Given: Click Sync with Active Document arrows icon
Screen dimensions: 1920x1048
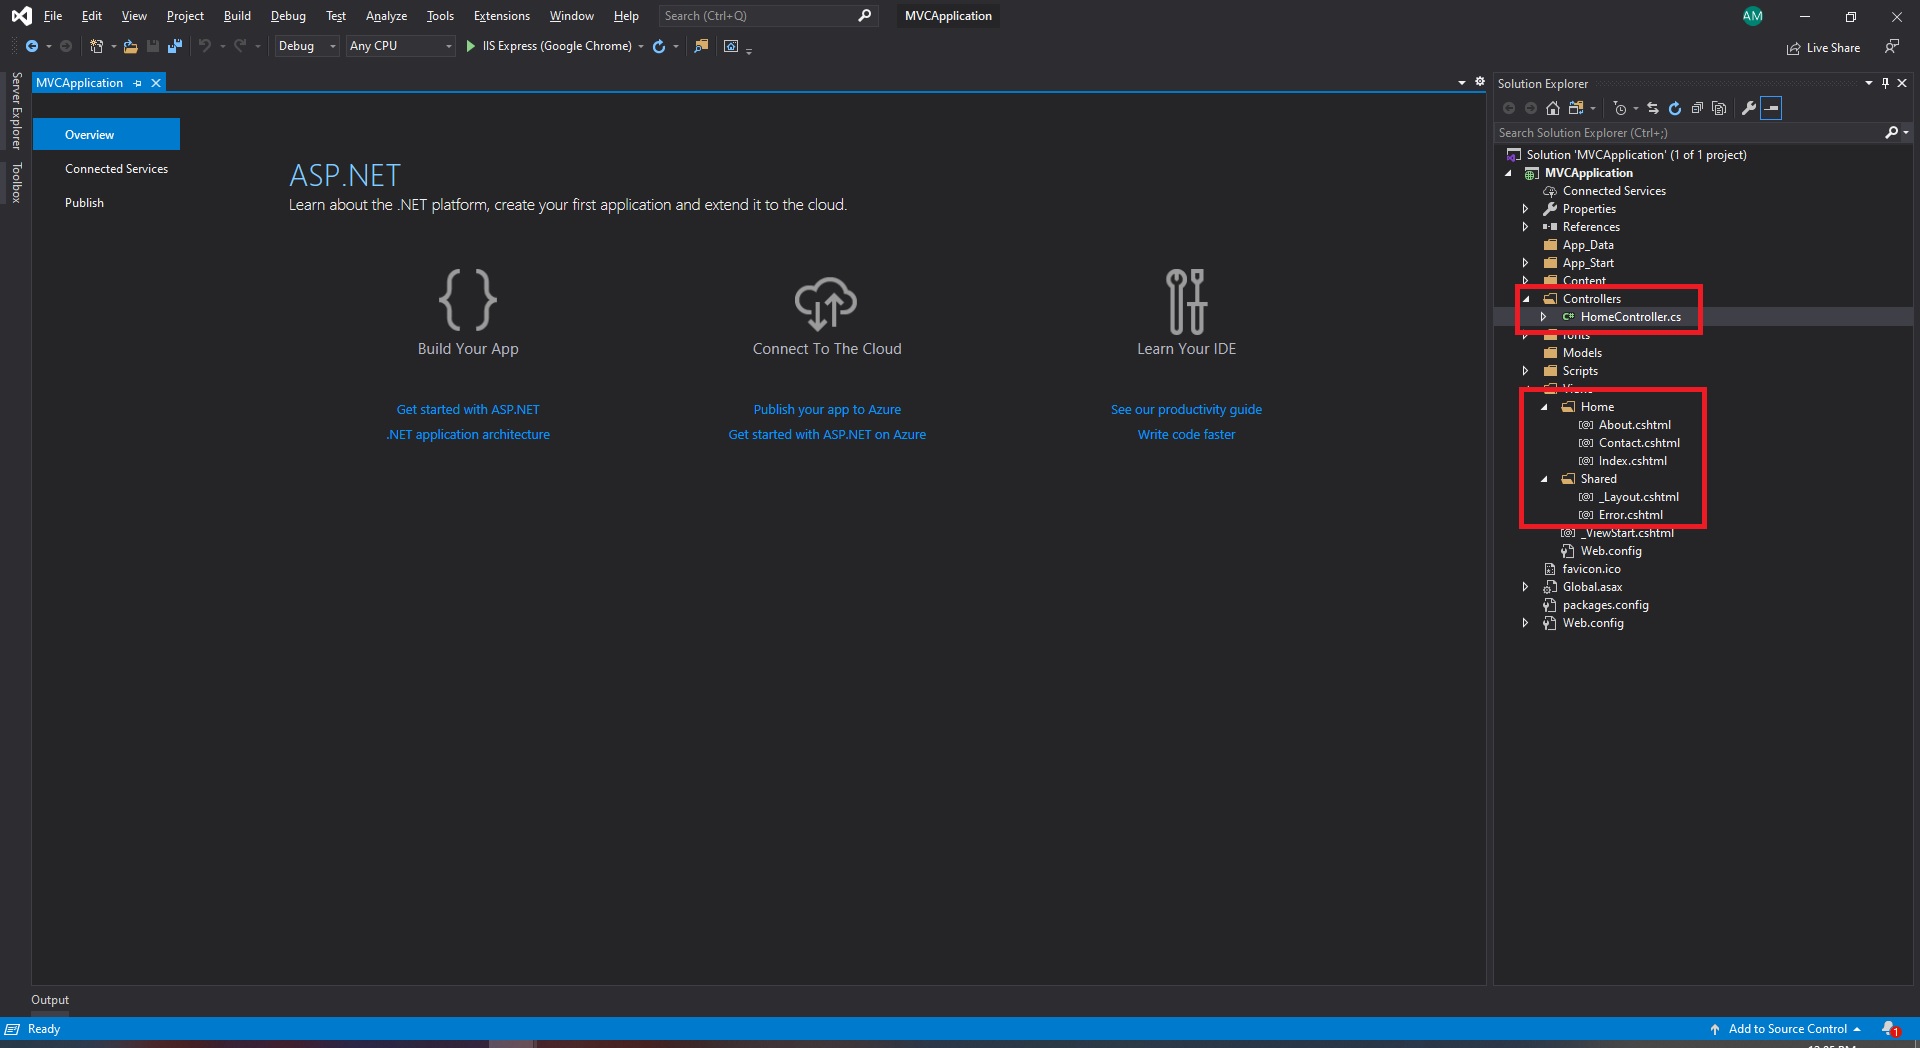Looking at the screenshot, I should point(1653,108).
